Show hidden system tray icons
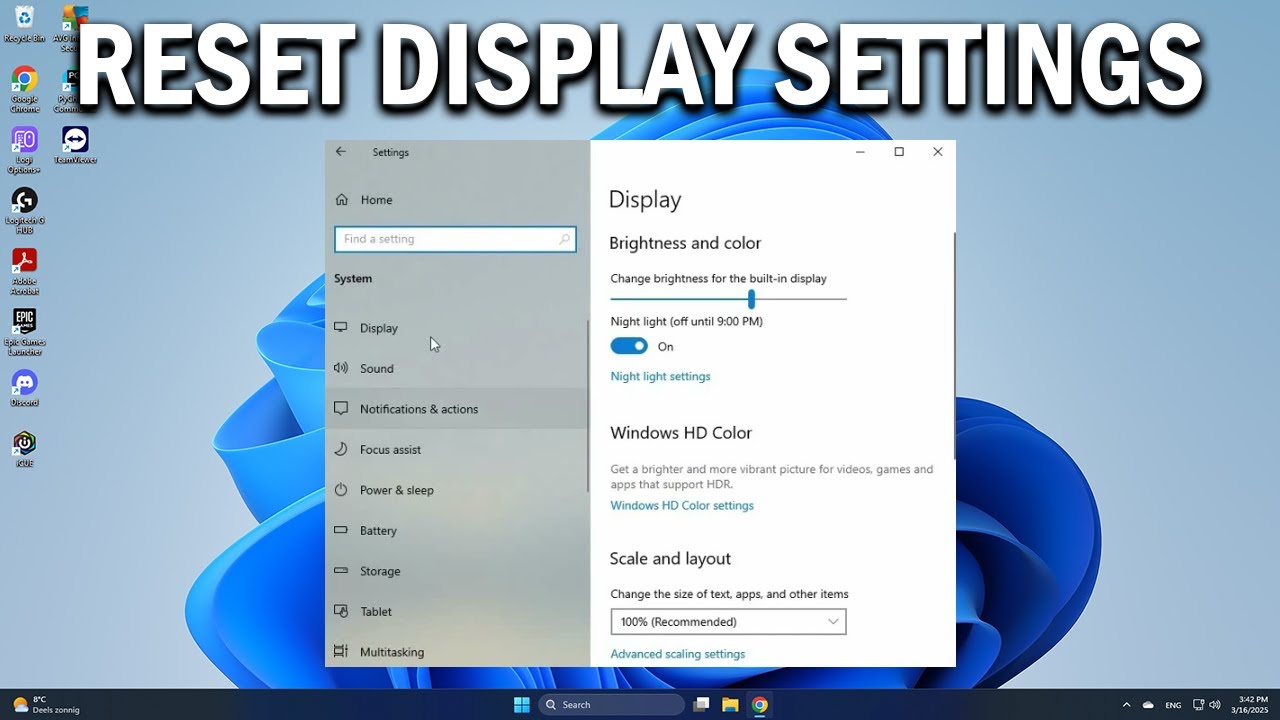Image resolution: width=1280 pixels, height=720 pixels. pos(1126,705)
